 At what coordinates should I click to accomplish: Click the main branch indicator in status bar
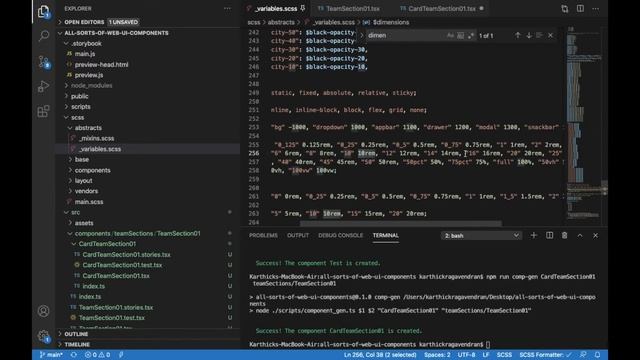click(51, 355)
